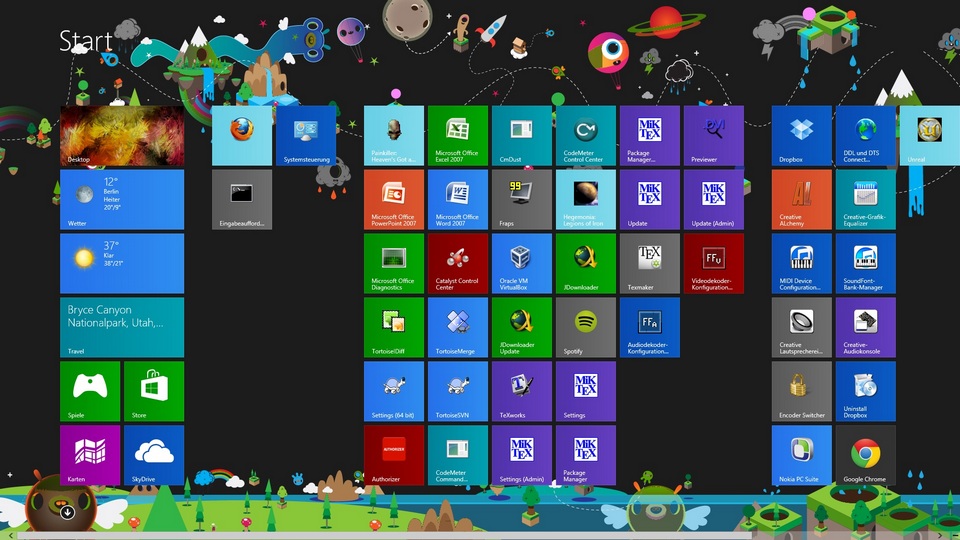Launch Creative ALchemy
The width and height of the screenshot is (960, 540).
(801, 200)
